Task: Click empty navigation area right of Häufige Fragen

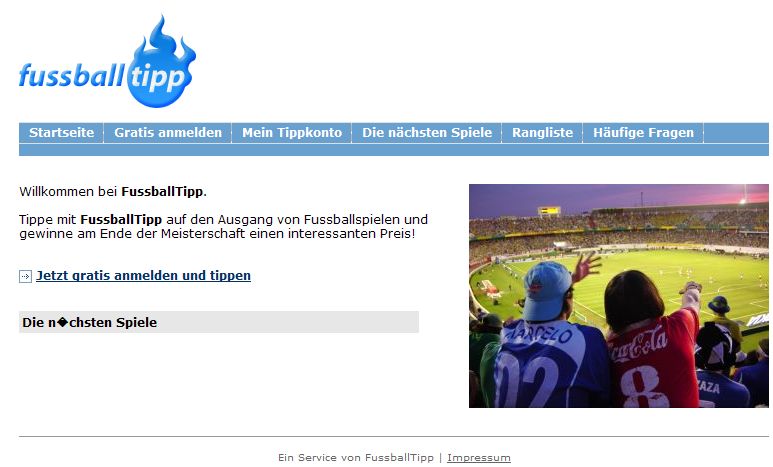Action: click(x=737, y=133)
